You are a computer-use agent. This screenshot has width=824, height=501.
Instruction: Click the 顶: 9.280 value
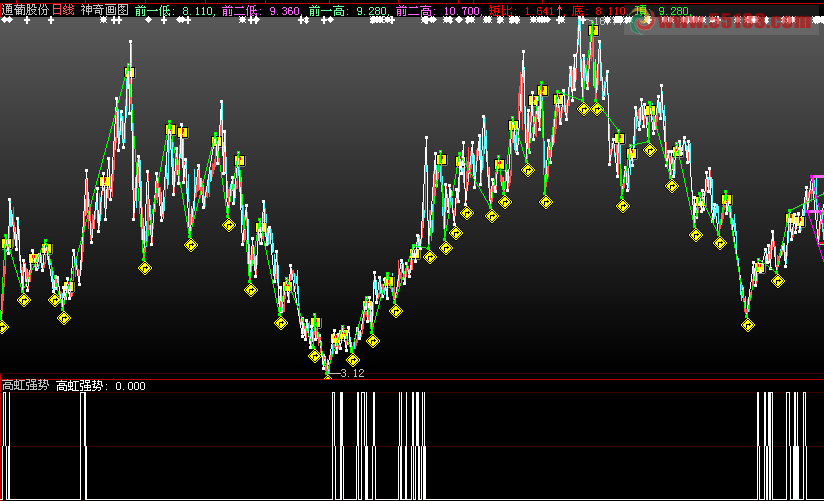click(x=663, y=11)
